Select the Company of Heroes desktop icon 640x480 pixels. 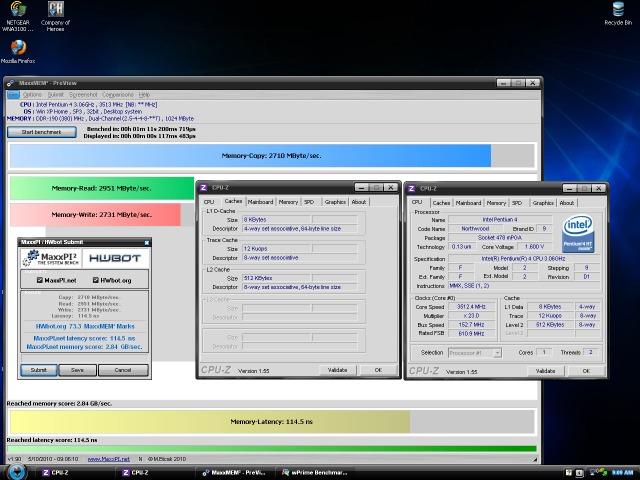56,16
